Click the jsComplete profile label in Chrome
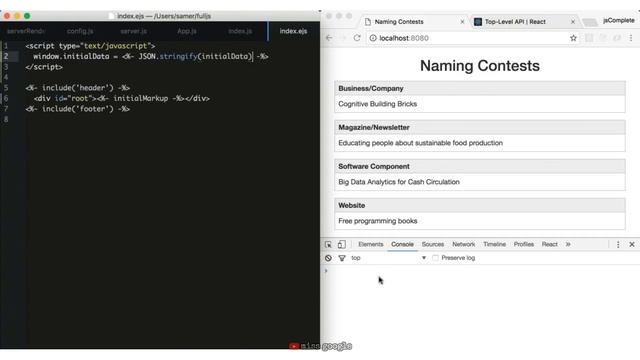 [x=618, y=20]
